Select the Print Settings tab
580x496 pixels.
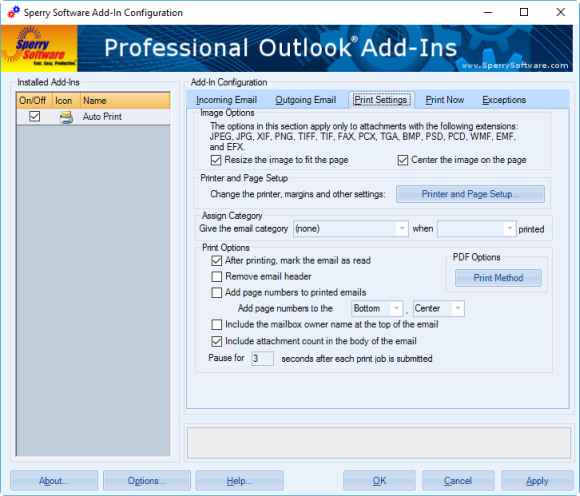(381, 100)
